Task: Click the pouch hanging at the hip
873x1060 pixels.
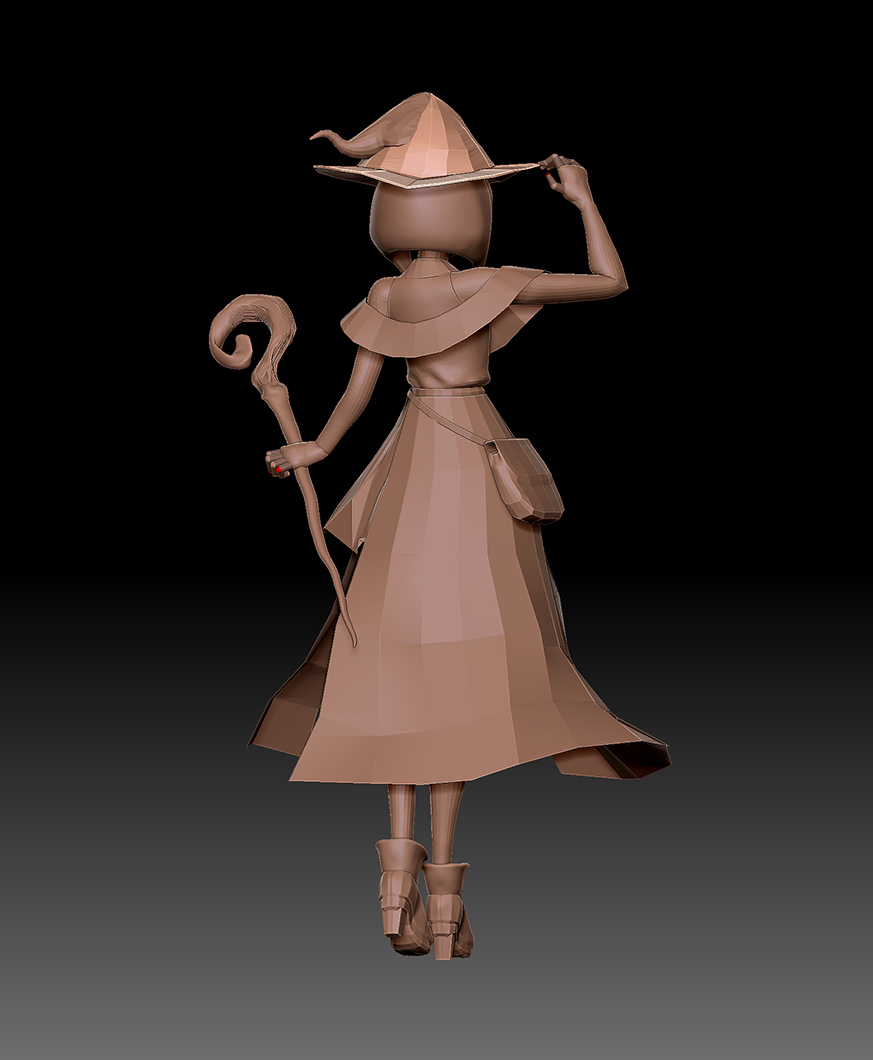Action: [526, 480]
